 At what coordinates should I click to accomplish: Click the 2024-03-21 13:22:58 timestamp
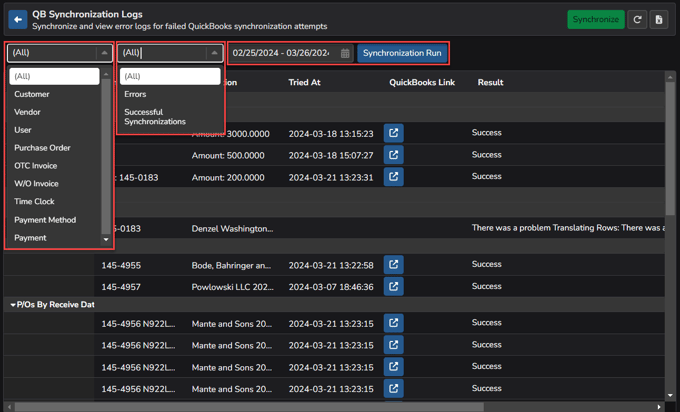pos(331,265)
